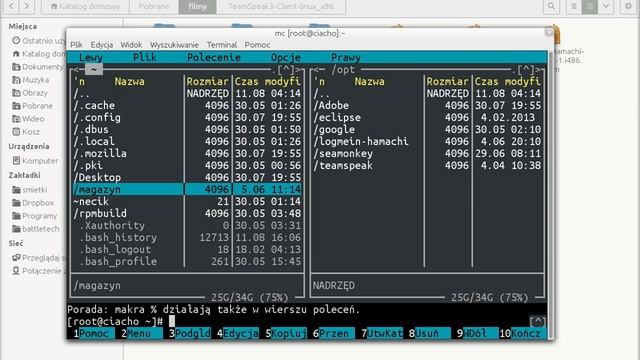
Task: Select the /rpmbuild directory row
Action: click(187, 213)
